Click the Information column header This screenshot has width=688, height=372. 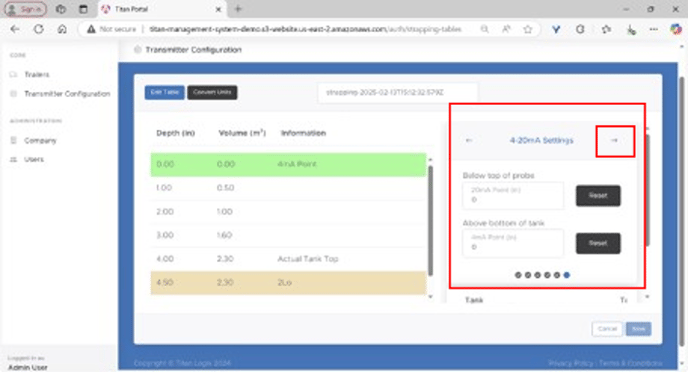point(303,133)
